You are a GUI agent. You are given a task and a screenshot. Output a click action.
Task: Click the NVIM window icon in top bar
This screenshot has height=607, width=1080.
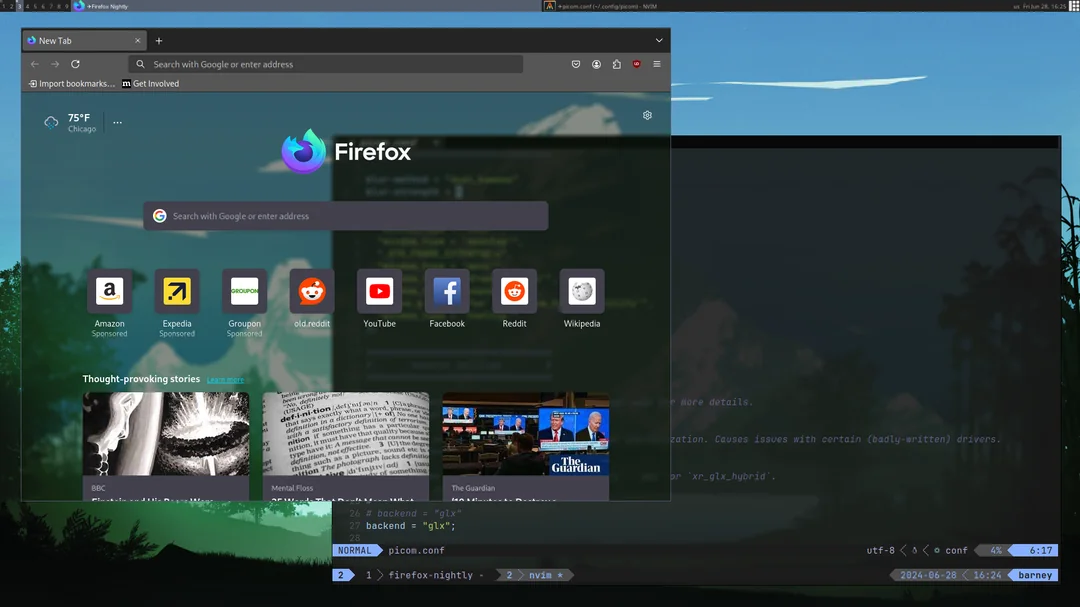[550, 6]
